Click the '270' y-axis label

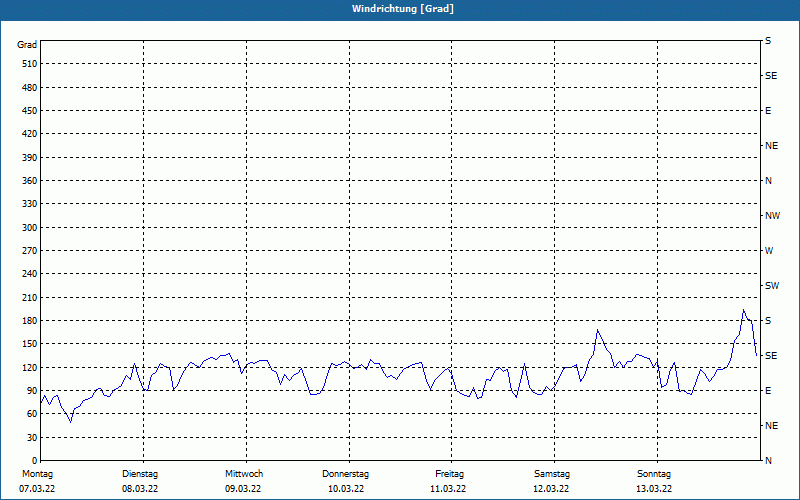[30, 251]
